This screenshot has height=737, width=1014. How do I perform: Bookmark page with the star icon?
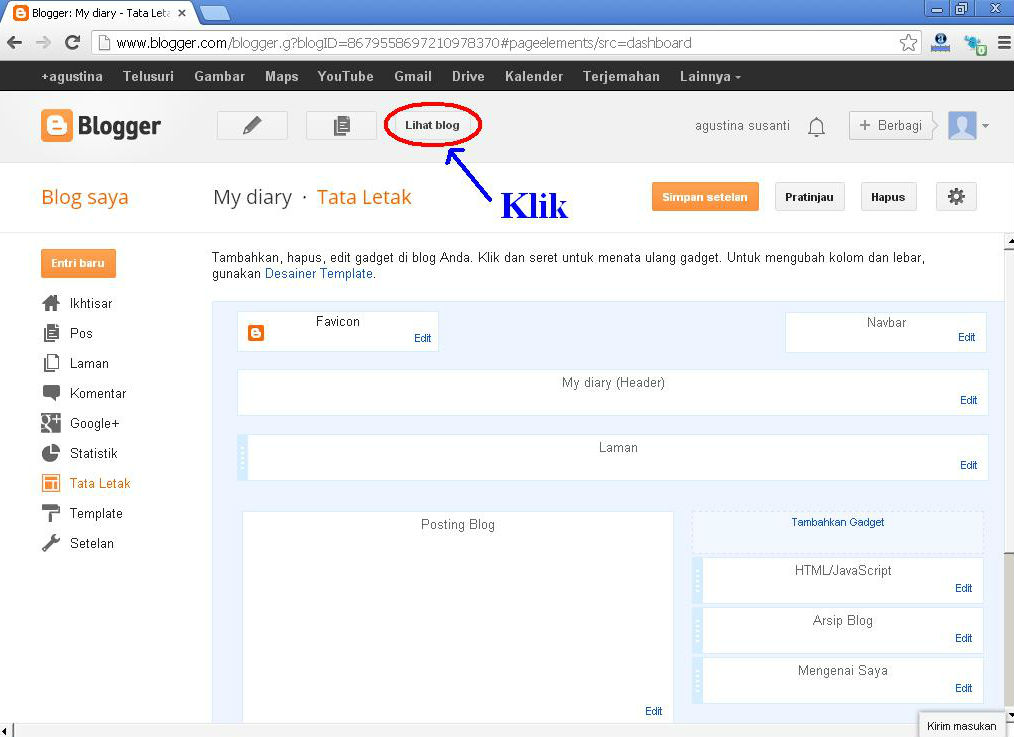coord(908,43)
